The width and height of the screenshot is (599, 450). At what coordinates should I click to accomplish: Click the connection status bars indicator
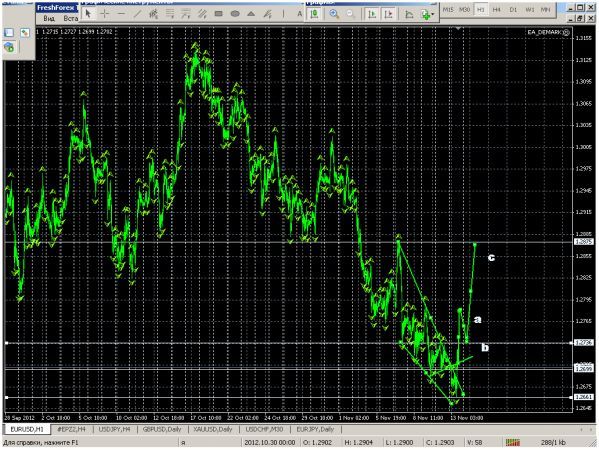tap(513, 442)
